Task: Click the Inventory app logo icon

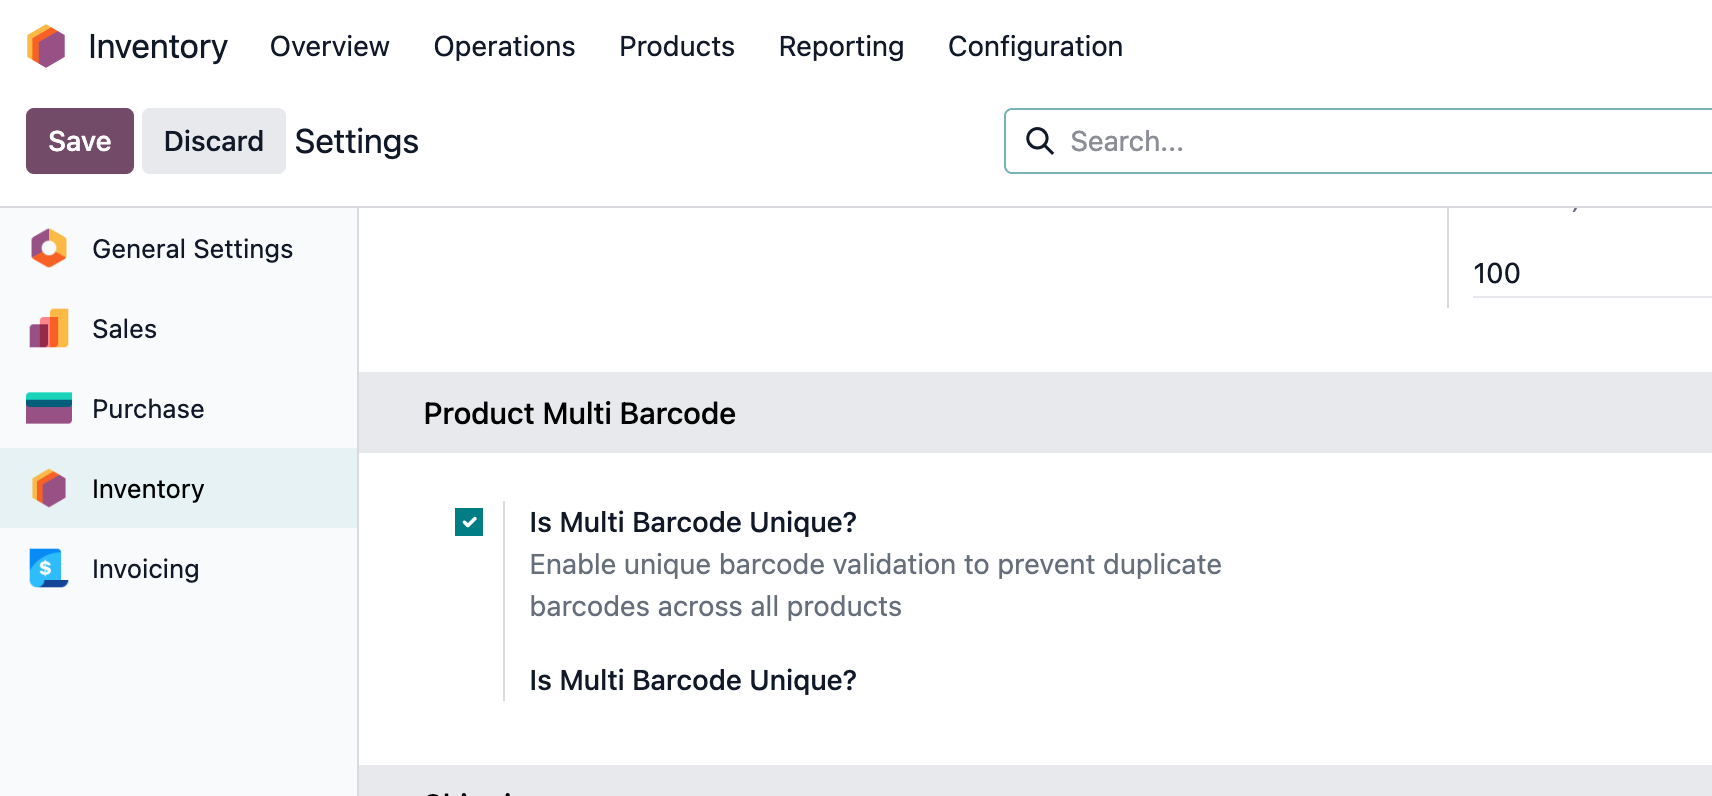Action: 45,45
